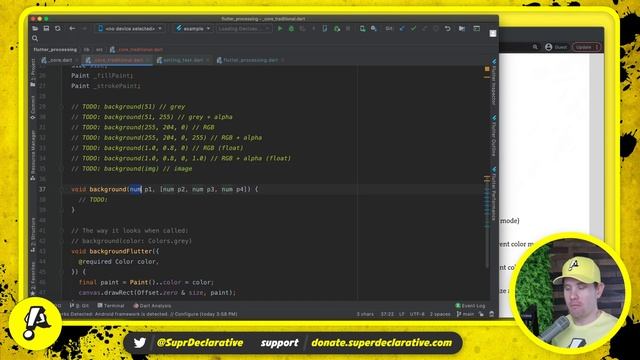Click the 'TODO: background(img) // image' comment
This screenshot has height=360, width=640.
tap(131, 169)
